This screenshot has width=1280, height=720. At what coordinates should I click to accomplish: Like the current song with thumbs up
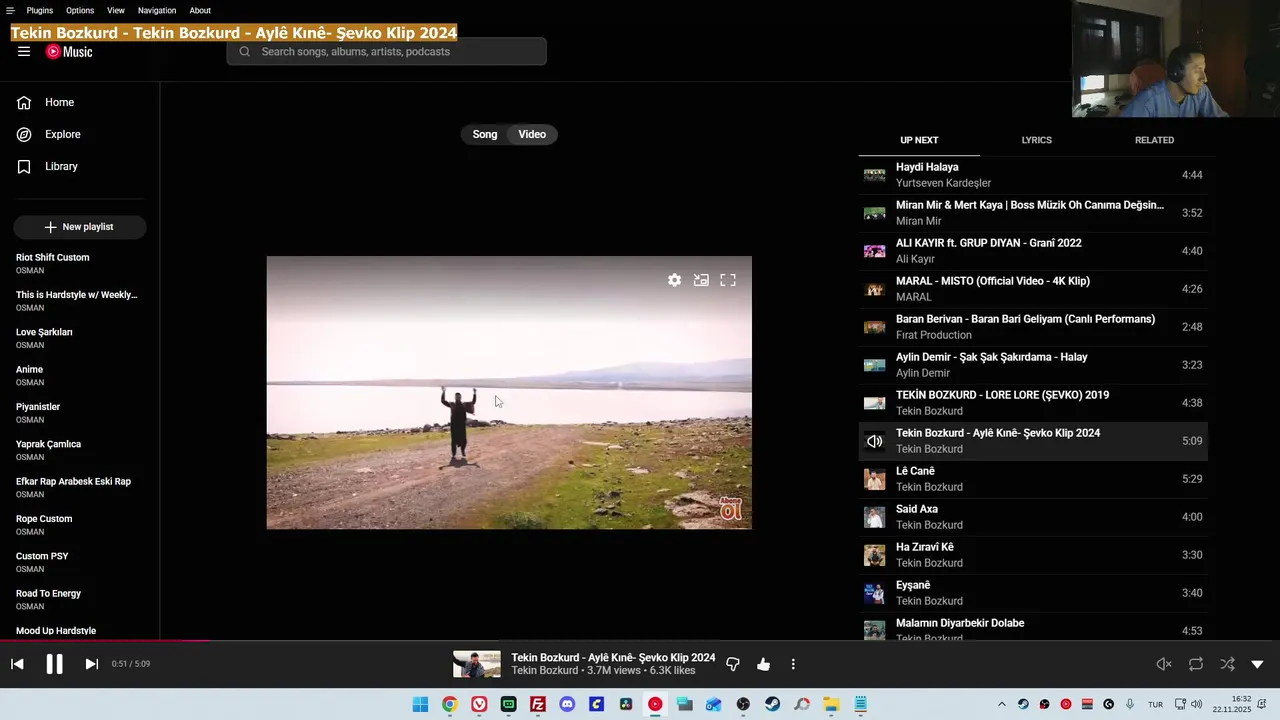[x=763, y=664]
